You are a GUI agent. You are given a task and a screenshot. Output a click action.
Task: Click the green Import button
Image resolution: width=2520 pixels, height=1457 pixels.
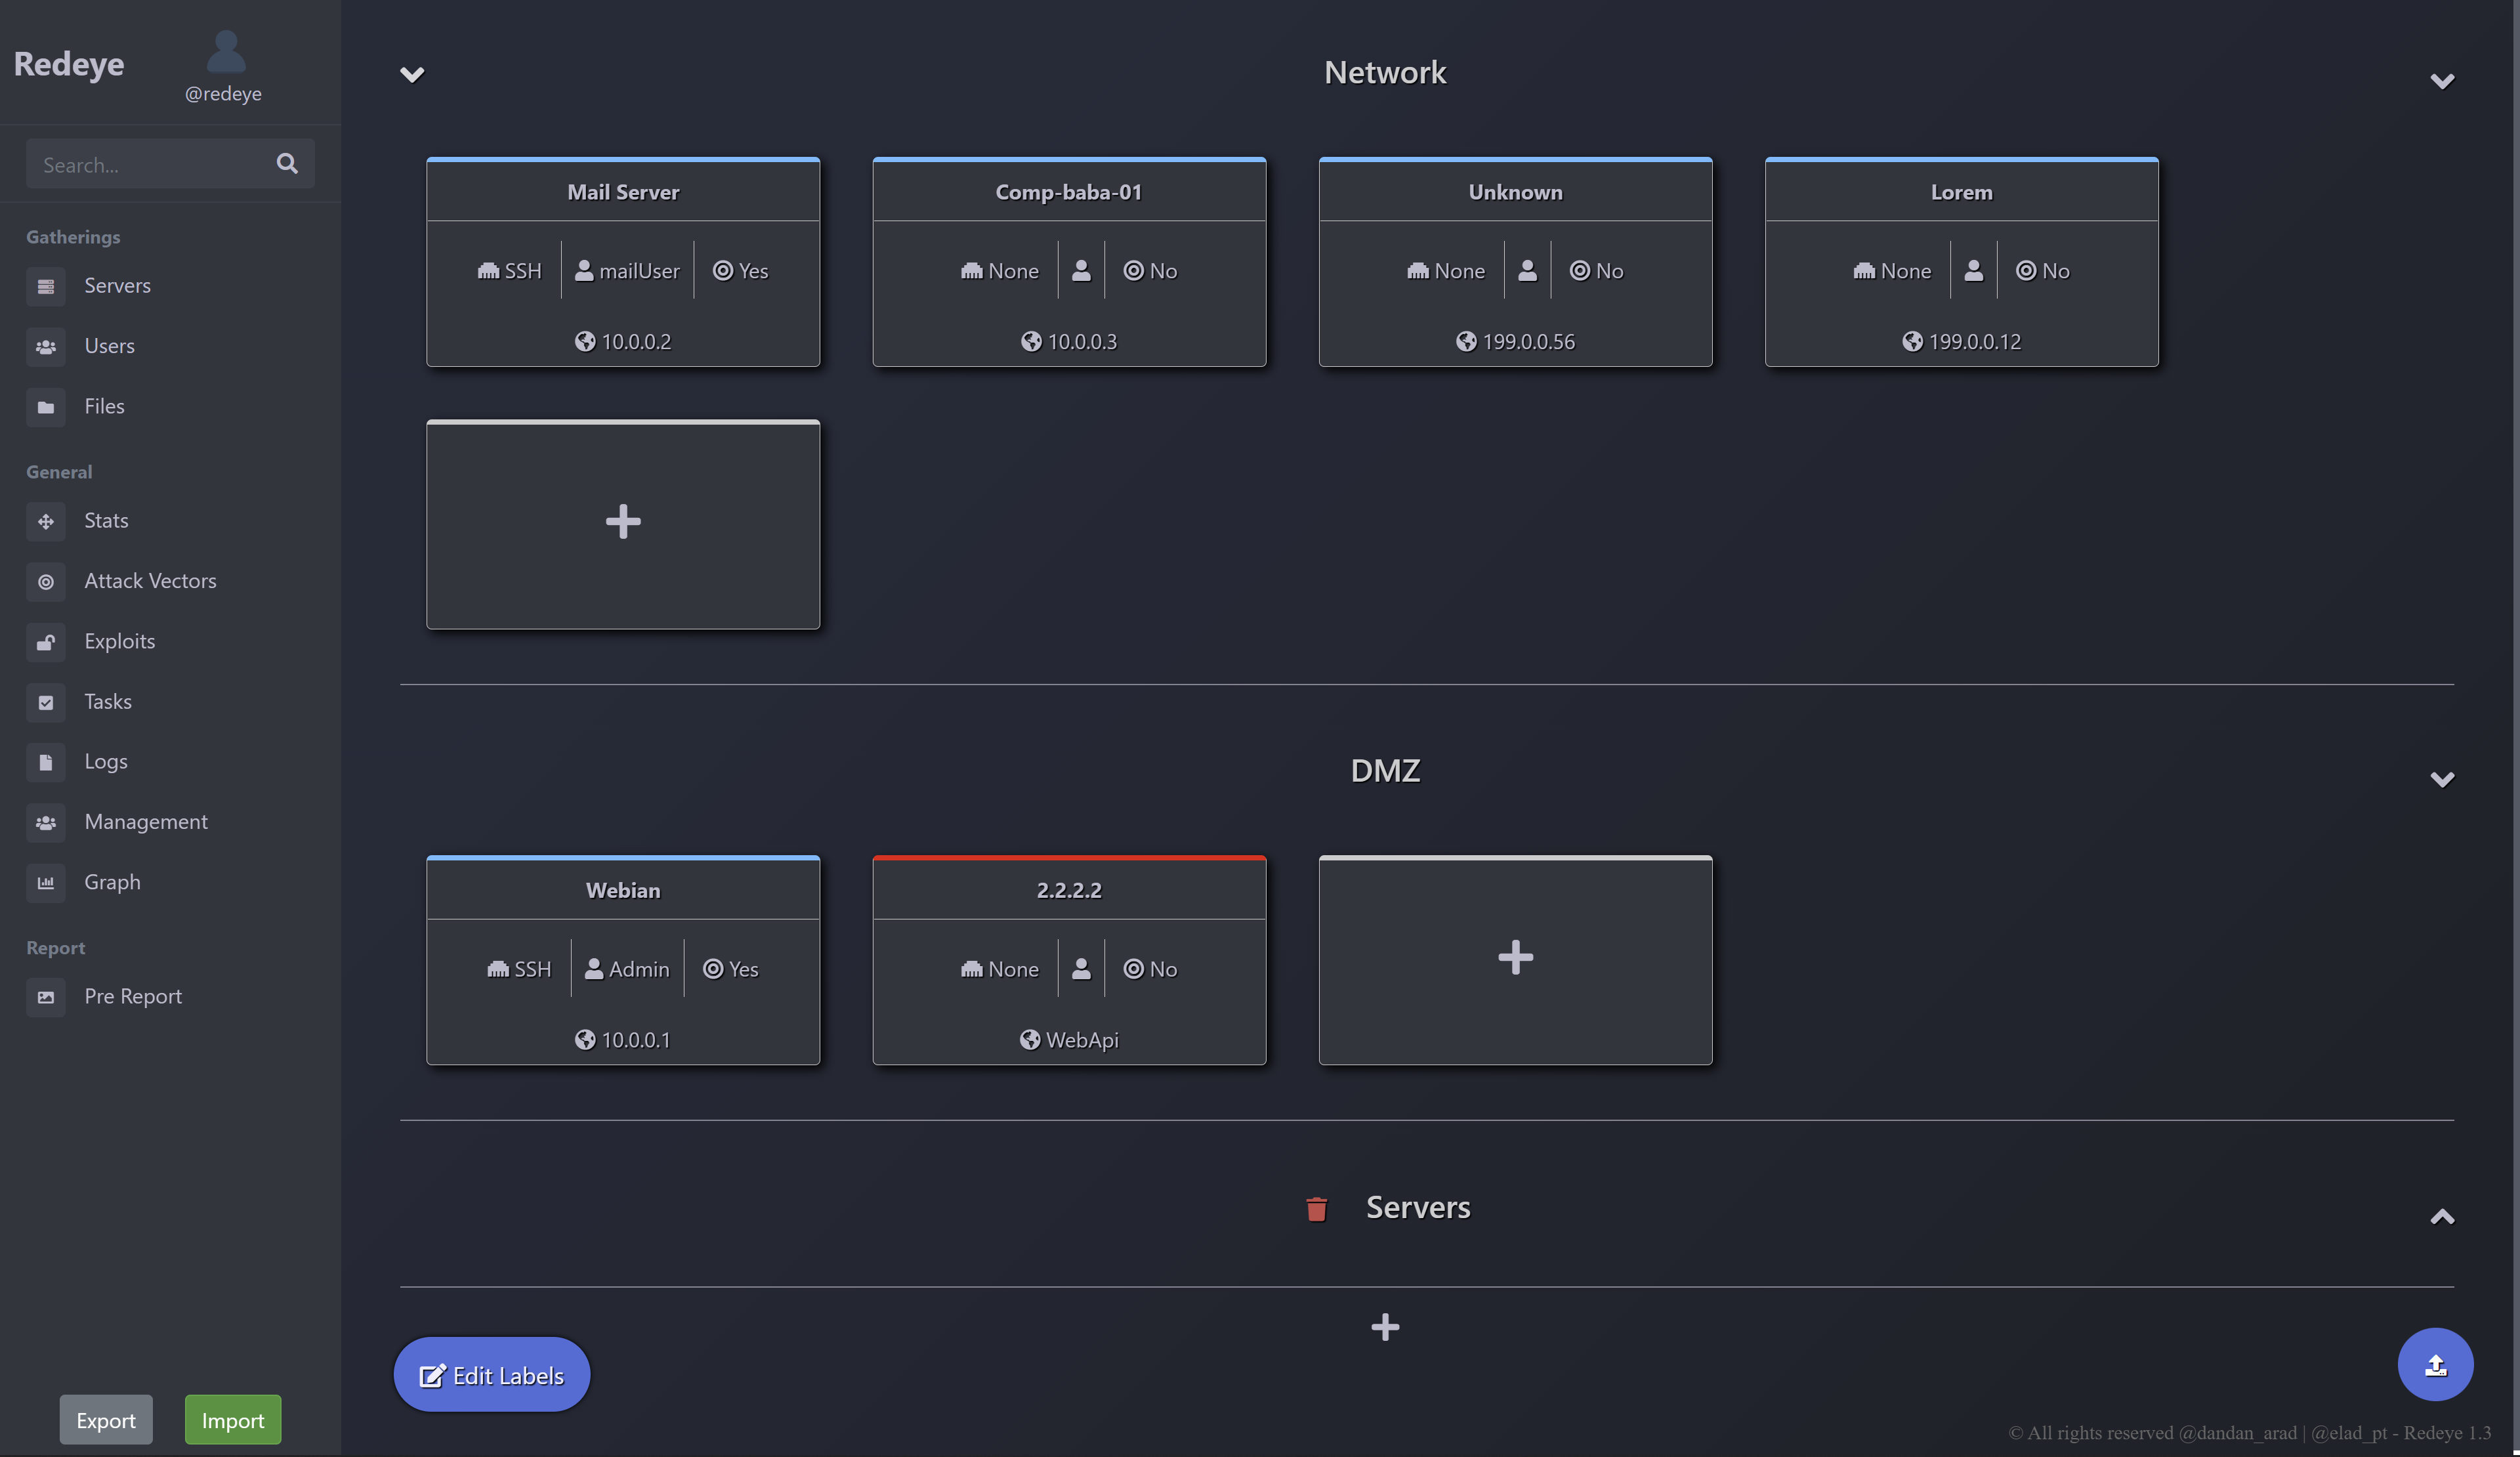[232, 1419]
